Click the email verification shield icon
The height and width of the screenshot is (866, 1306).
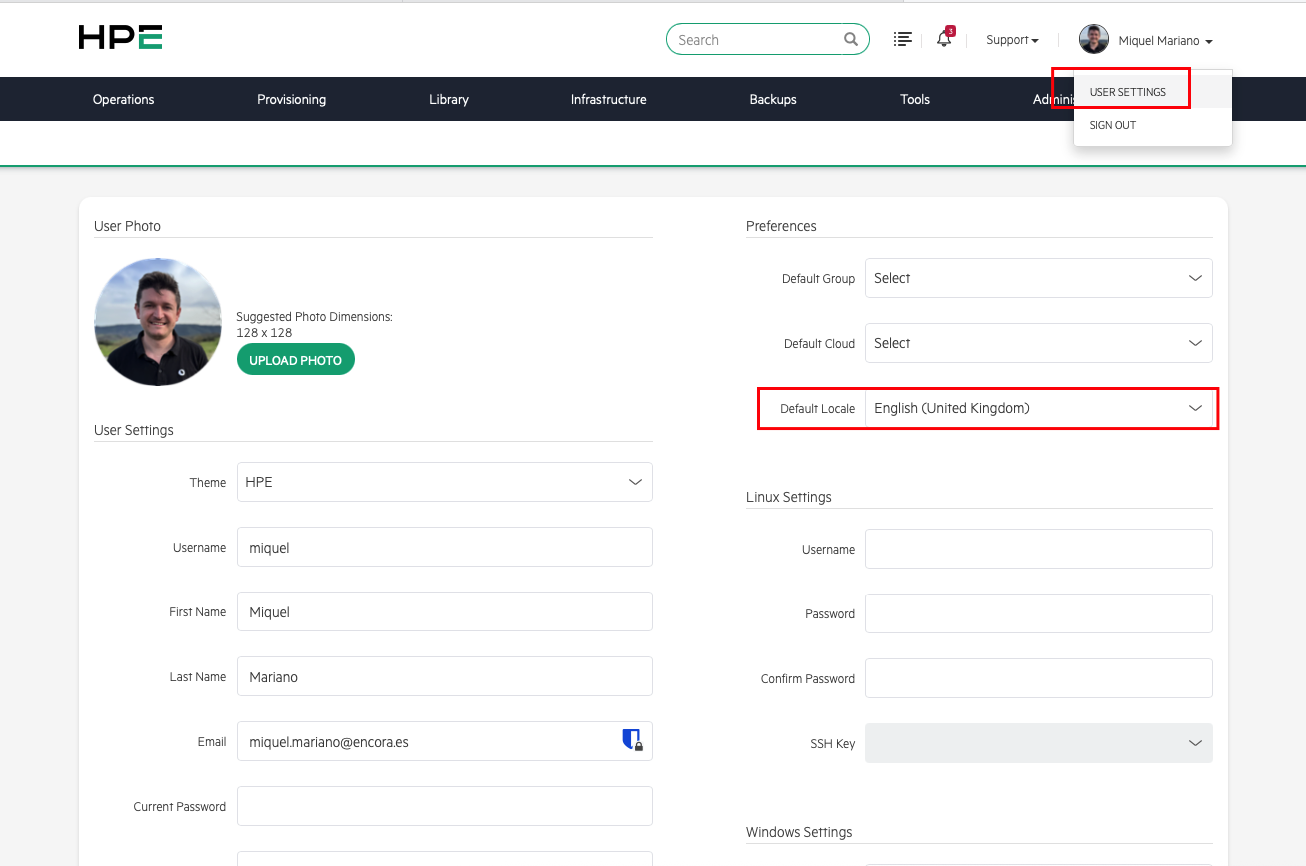pos(633,740)
